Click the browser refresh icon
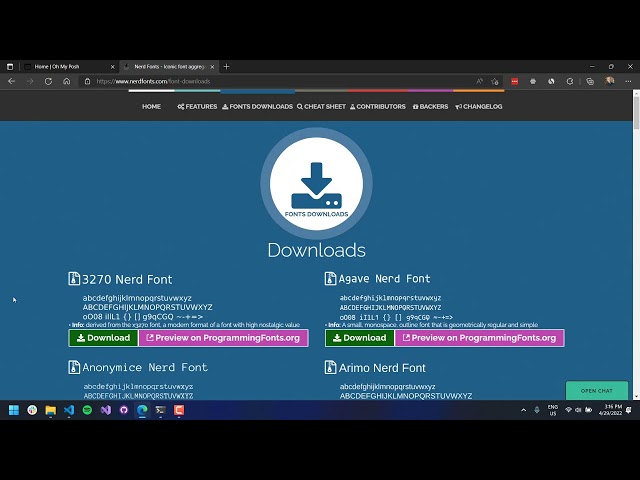The height and width of the screenshot is (480, 640). click(48, 81)
